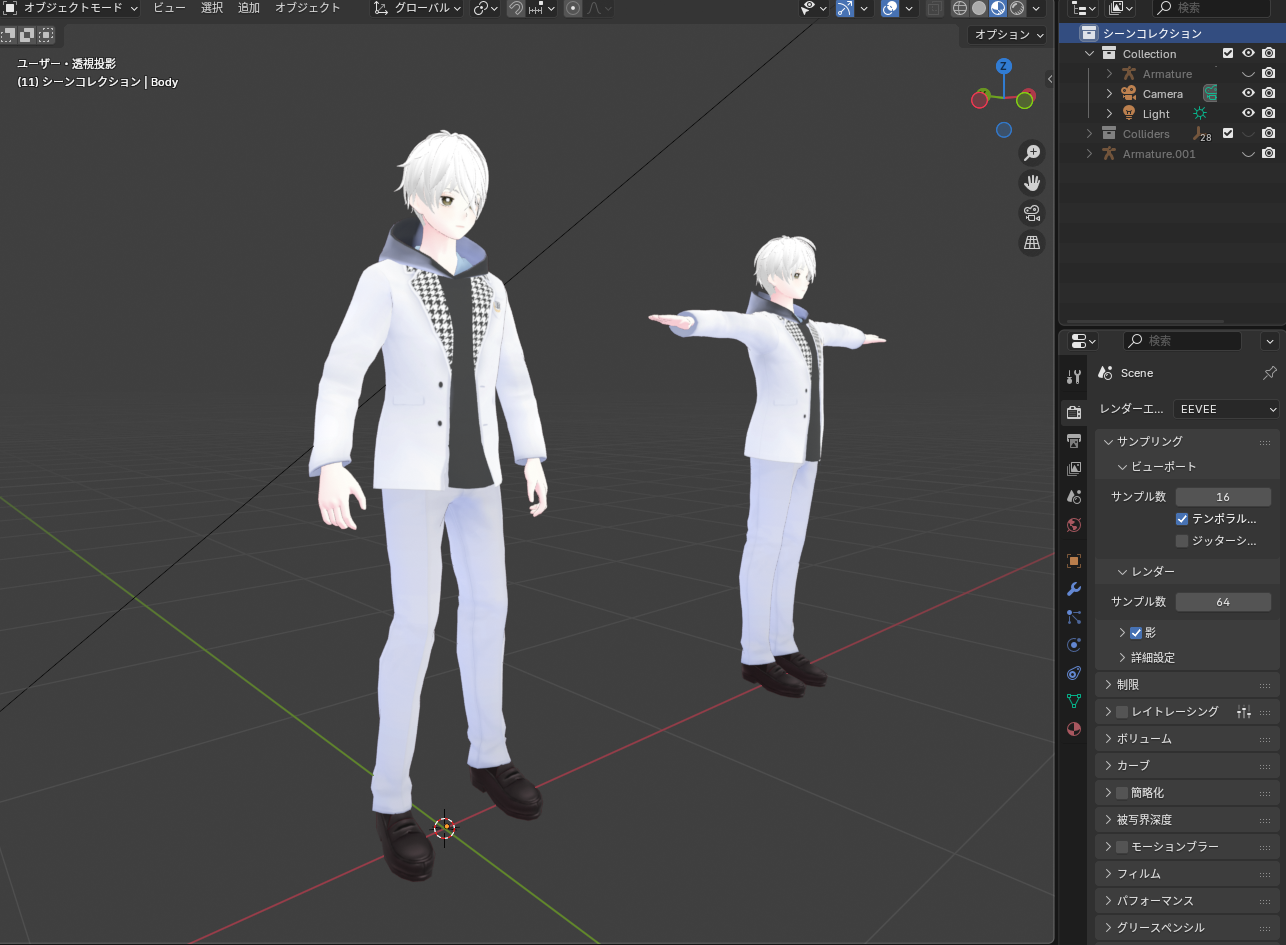This screenshot has width=1286, height=945.
Task: Select wireframe viewport shading
Action: (960, 8)
